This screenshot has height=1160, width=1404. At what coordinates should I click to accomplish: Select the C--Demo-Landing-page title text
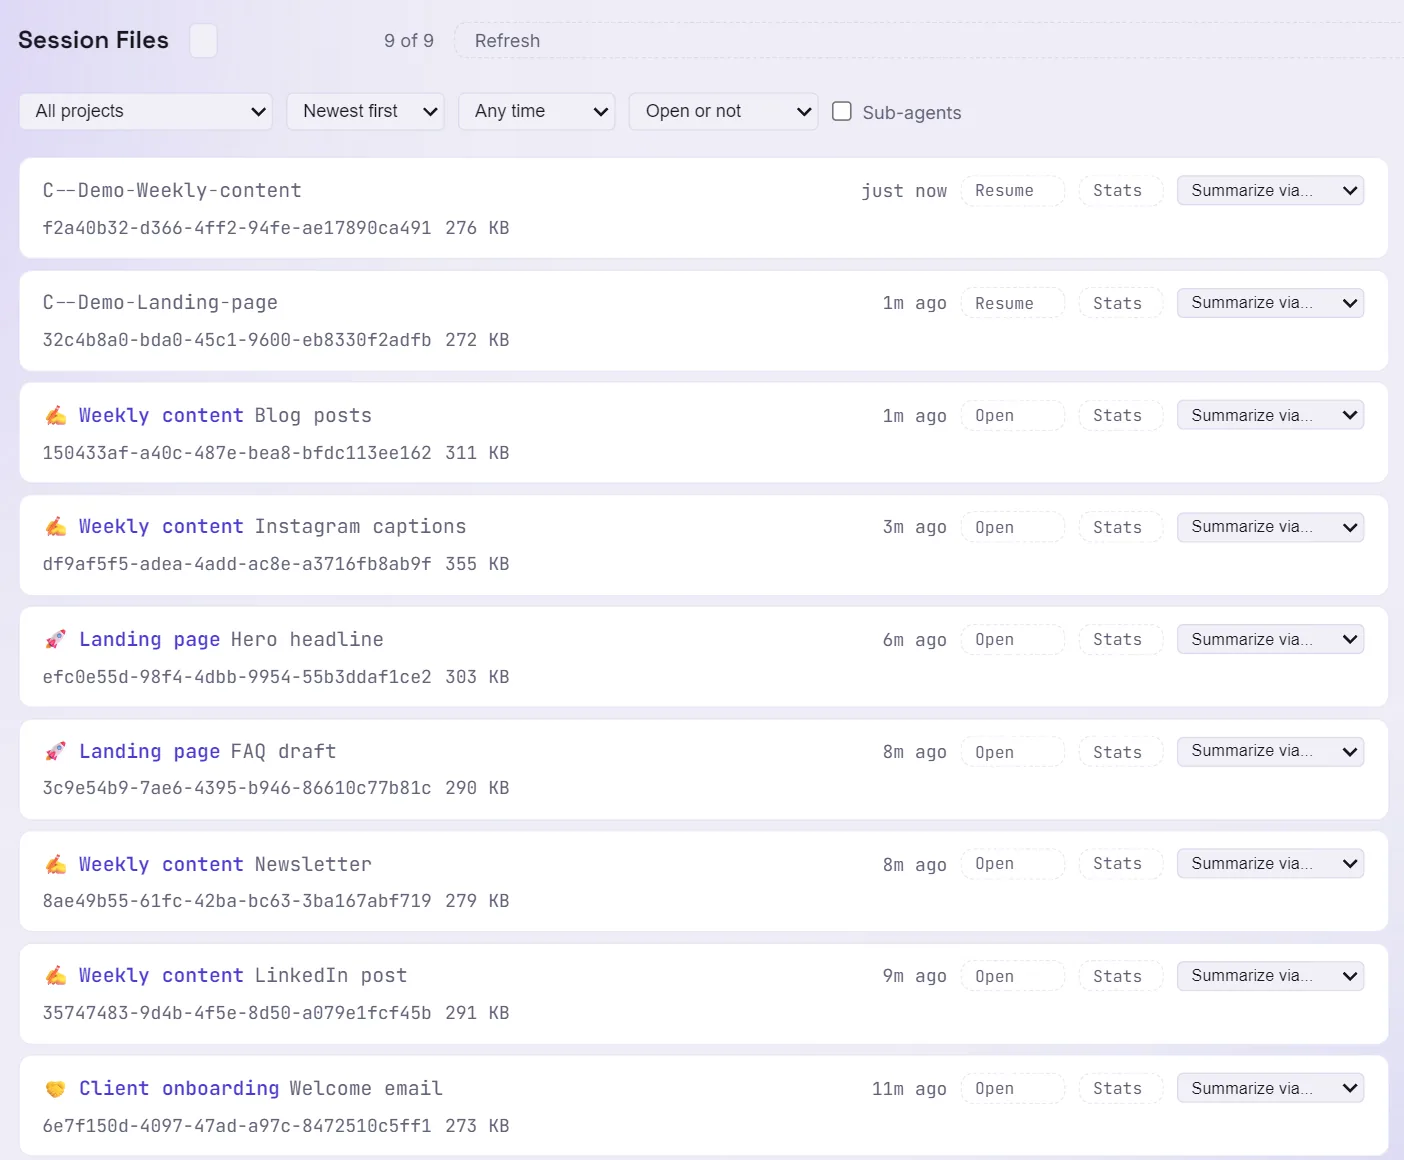coord(160,302)
